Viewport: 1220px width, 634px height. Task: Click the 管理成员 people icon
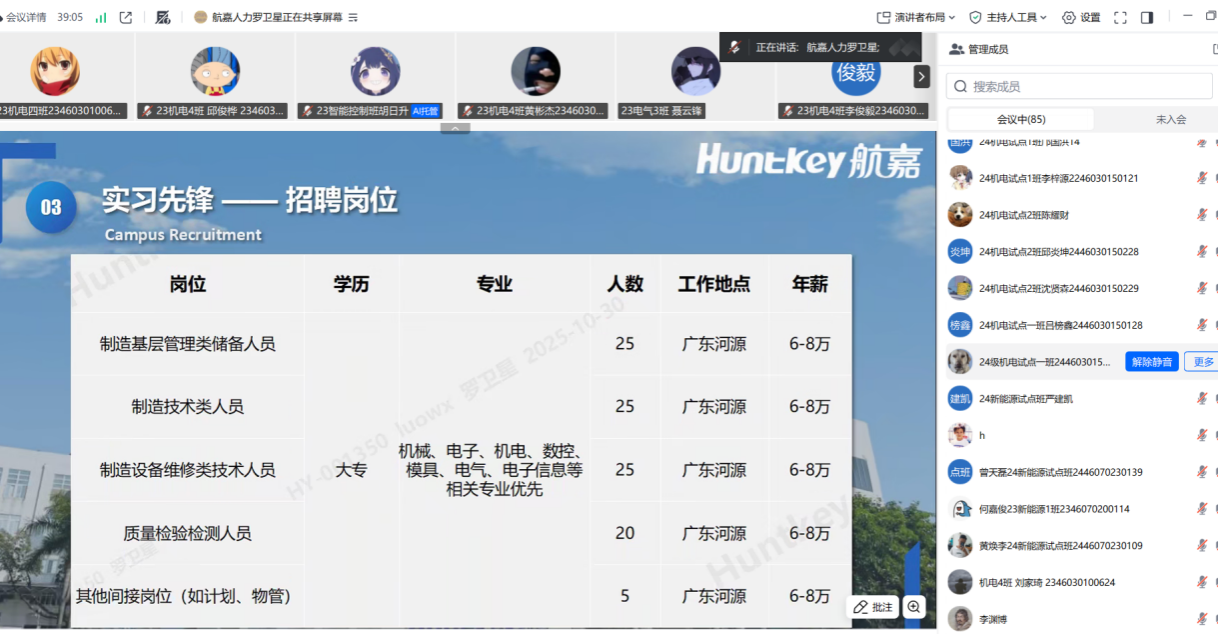[957, 49]
